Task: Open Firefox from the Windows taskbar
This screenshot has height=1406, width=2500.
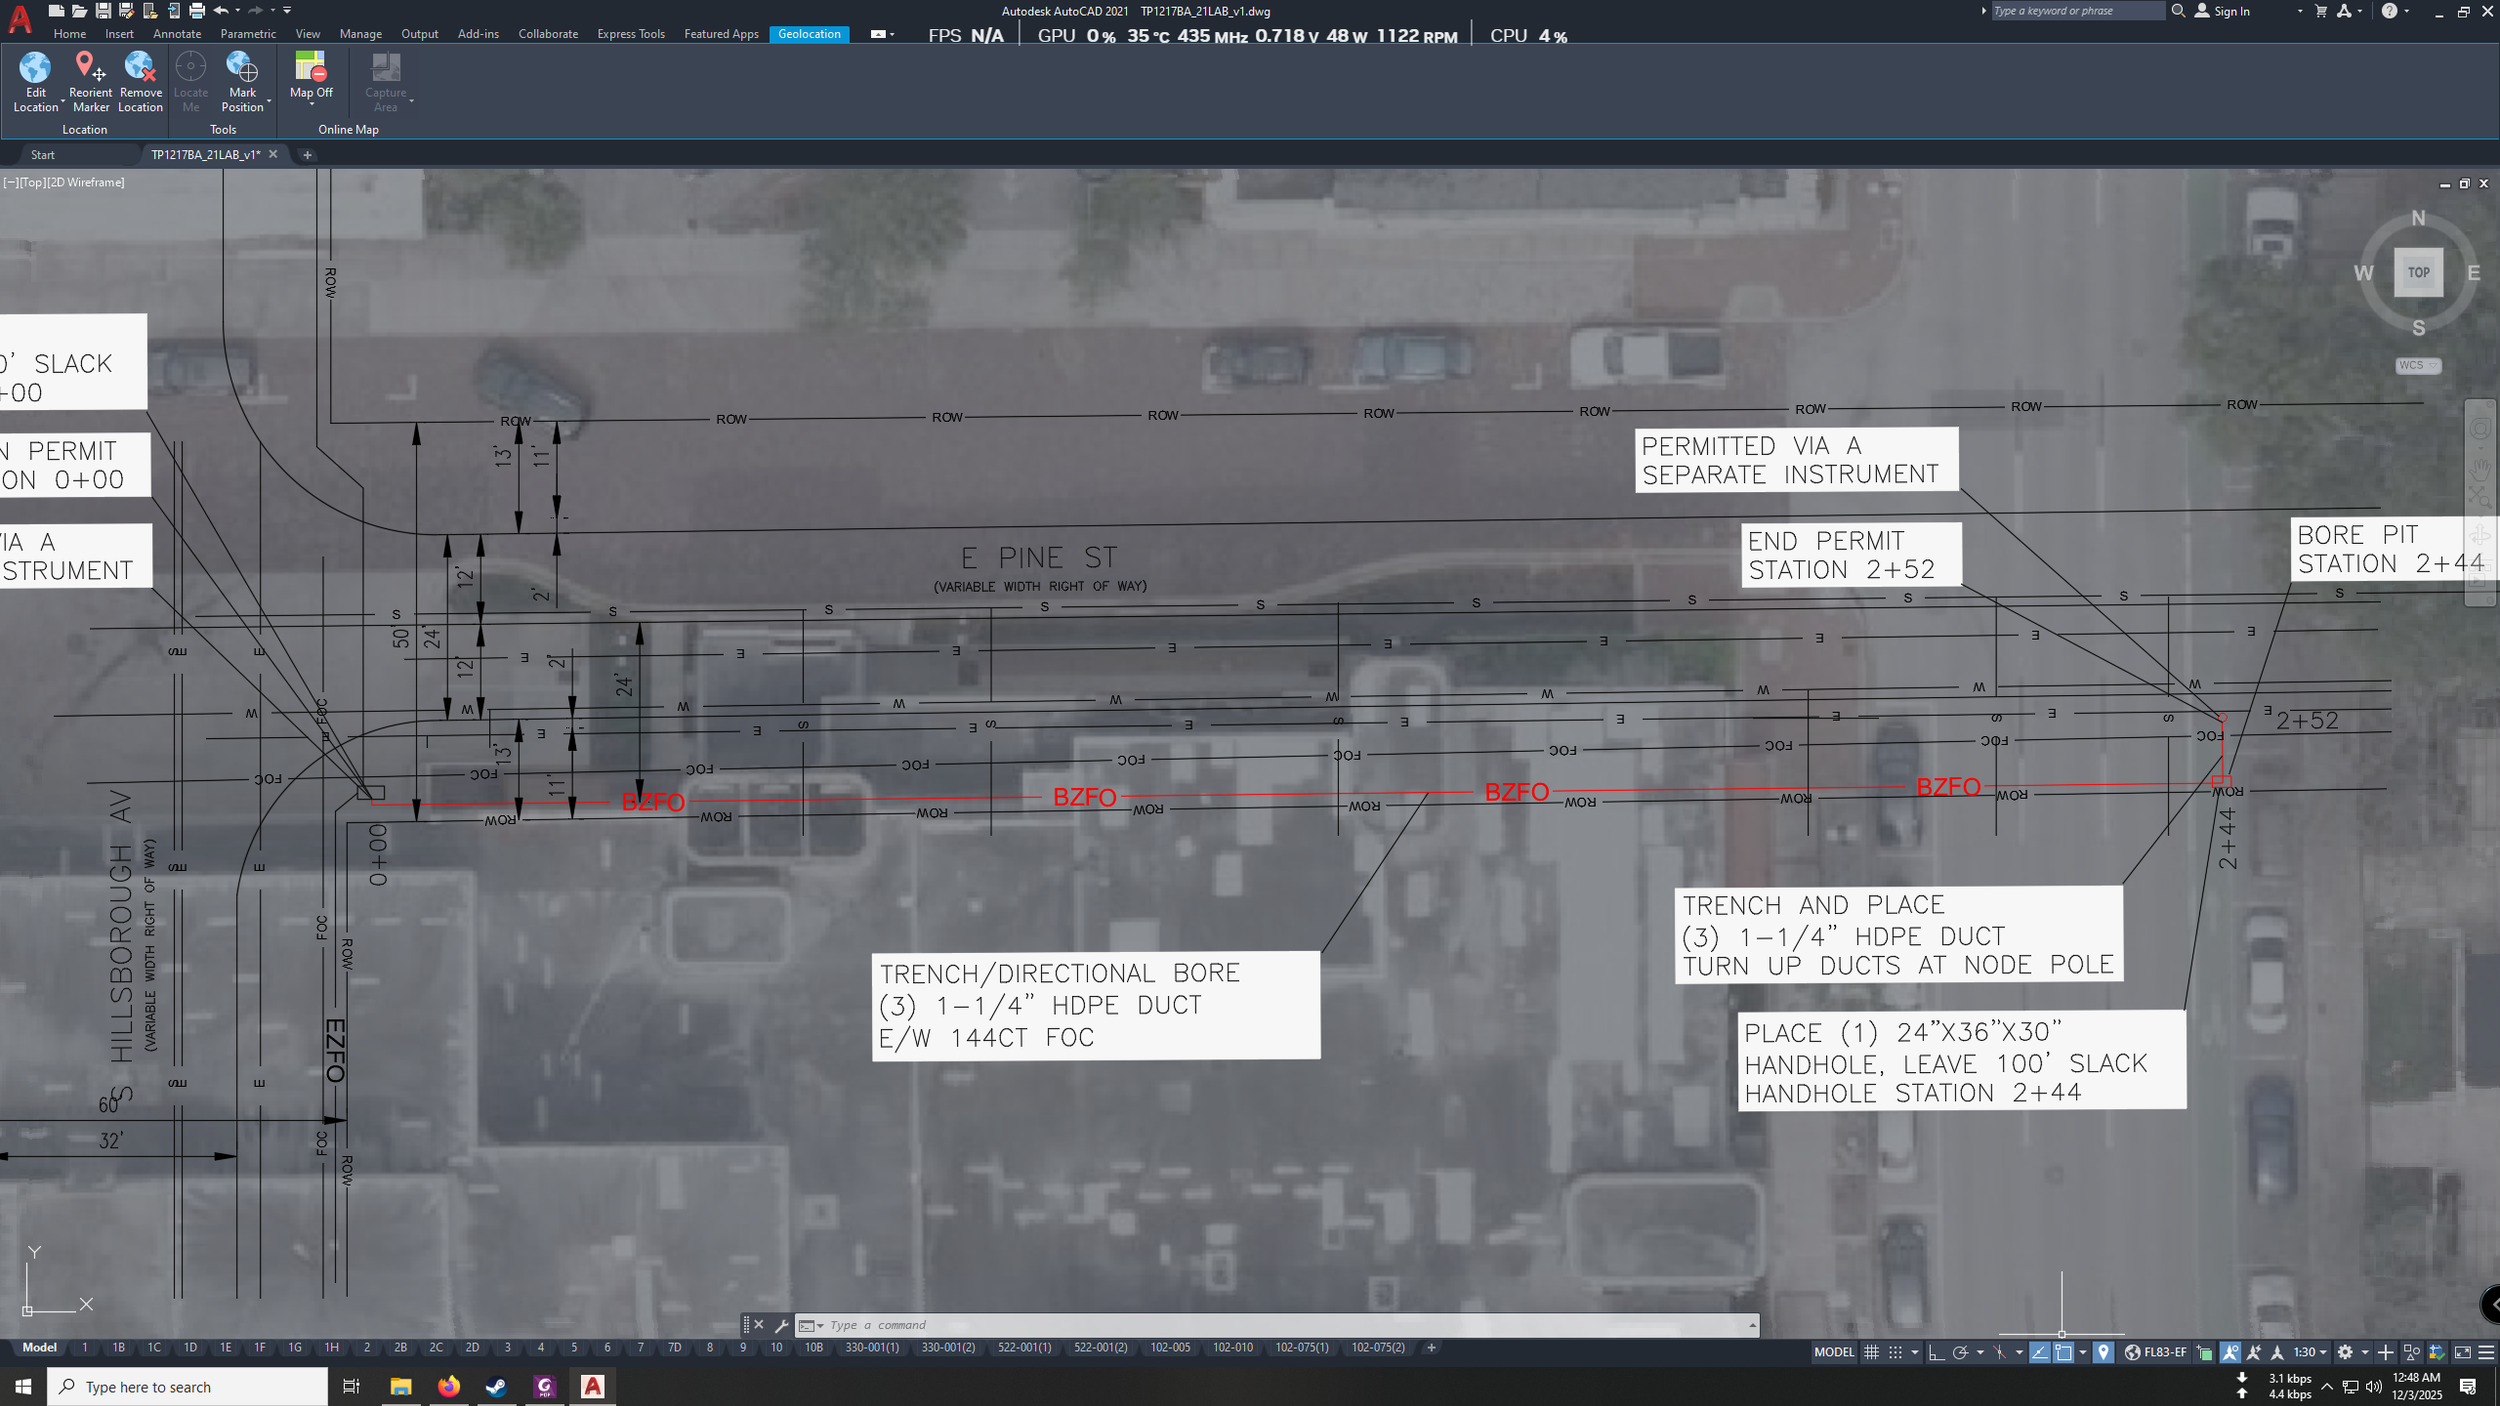Action: (x=449, y=1386)
